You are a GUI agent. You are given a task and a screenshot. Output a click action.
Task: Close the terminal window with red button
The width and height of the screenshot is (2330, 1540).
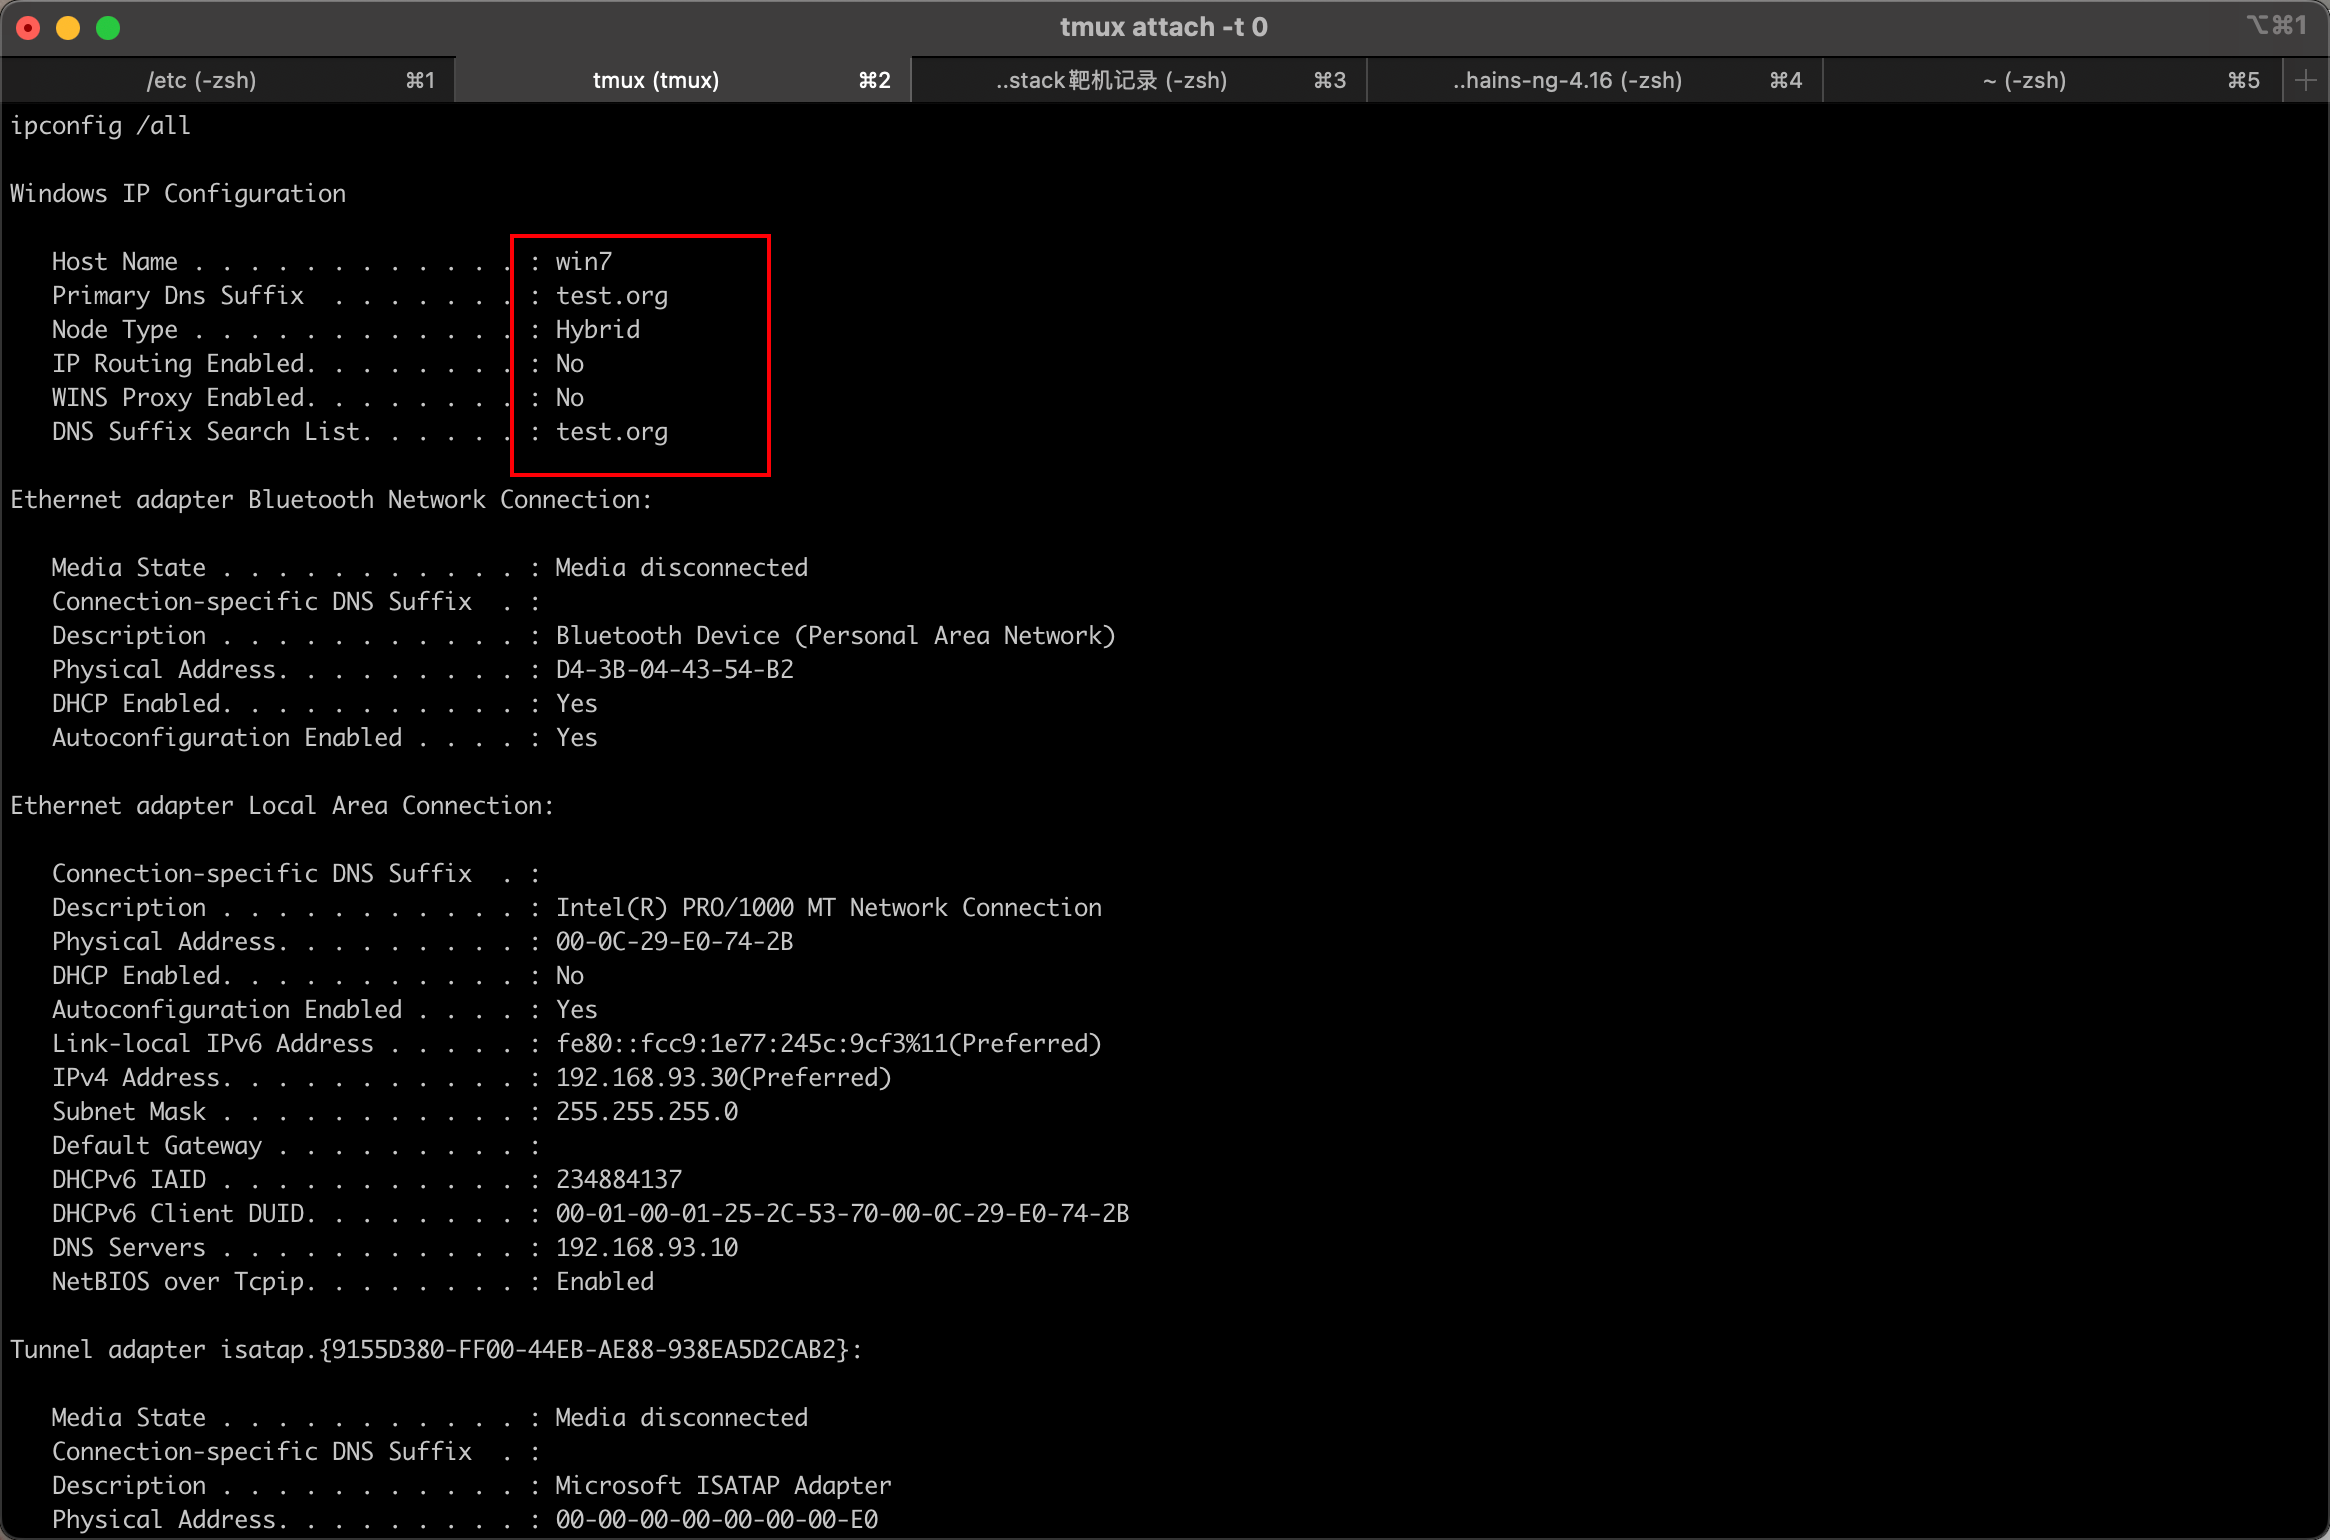click(x=29, y=28)
